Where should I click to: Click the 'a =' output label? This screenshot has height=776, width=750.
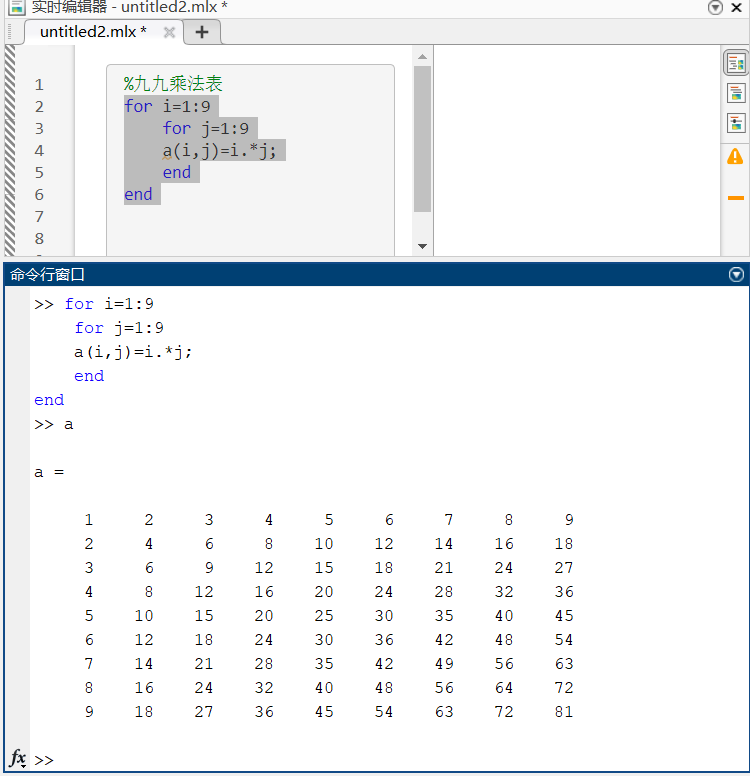click(49, 472)
